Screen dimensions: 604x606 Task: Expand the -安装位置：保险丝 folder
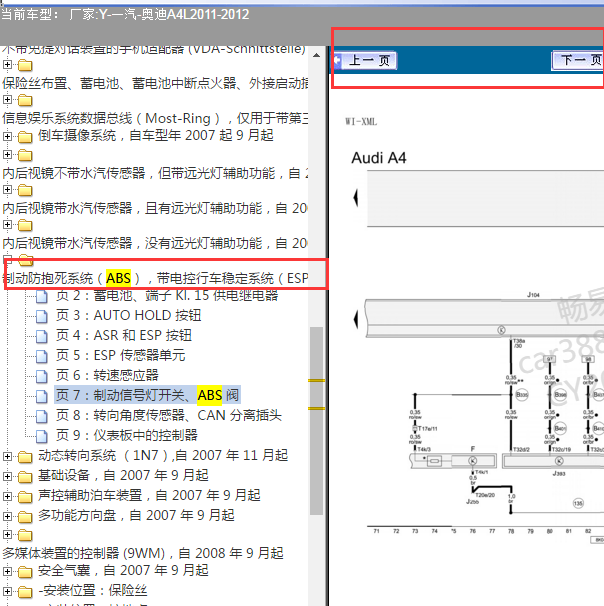click(x=7, y=591)
